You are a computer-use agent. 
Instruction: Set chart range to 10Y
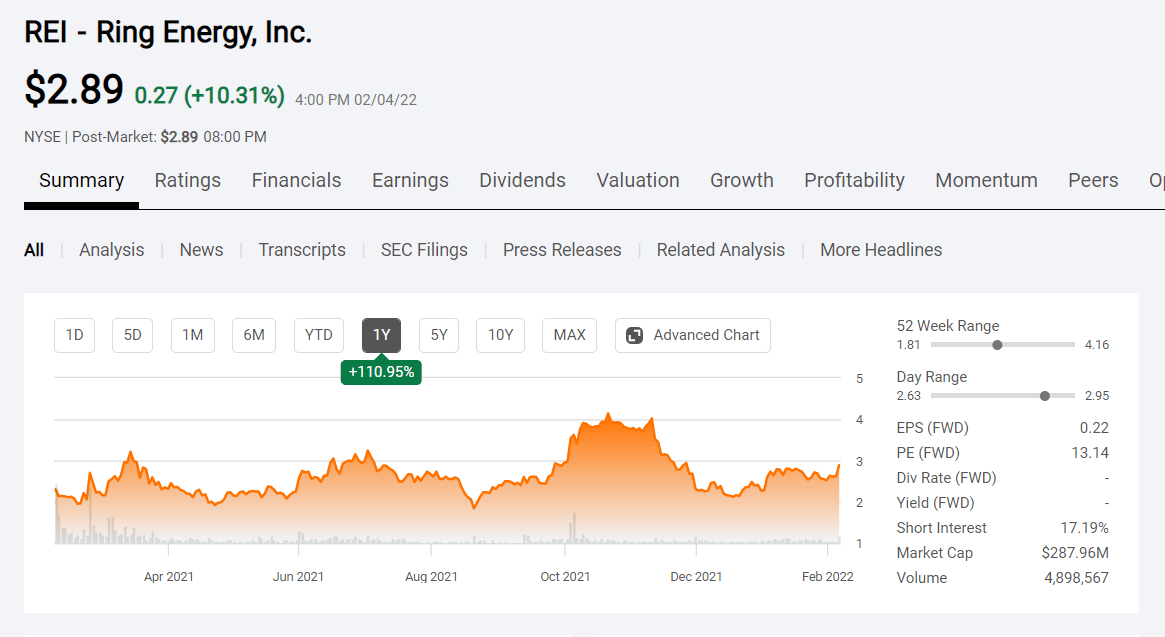500,335
